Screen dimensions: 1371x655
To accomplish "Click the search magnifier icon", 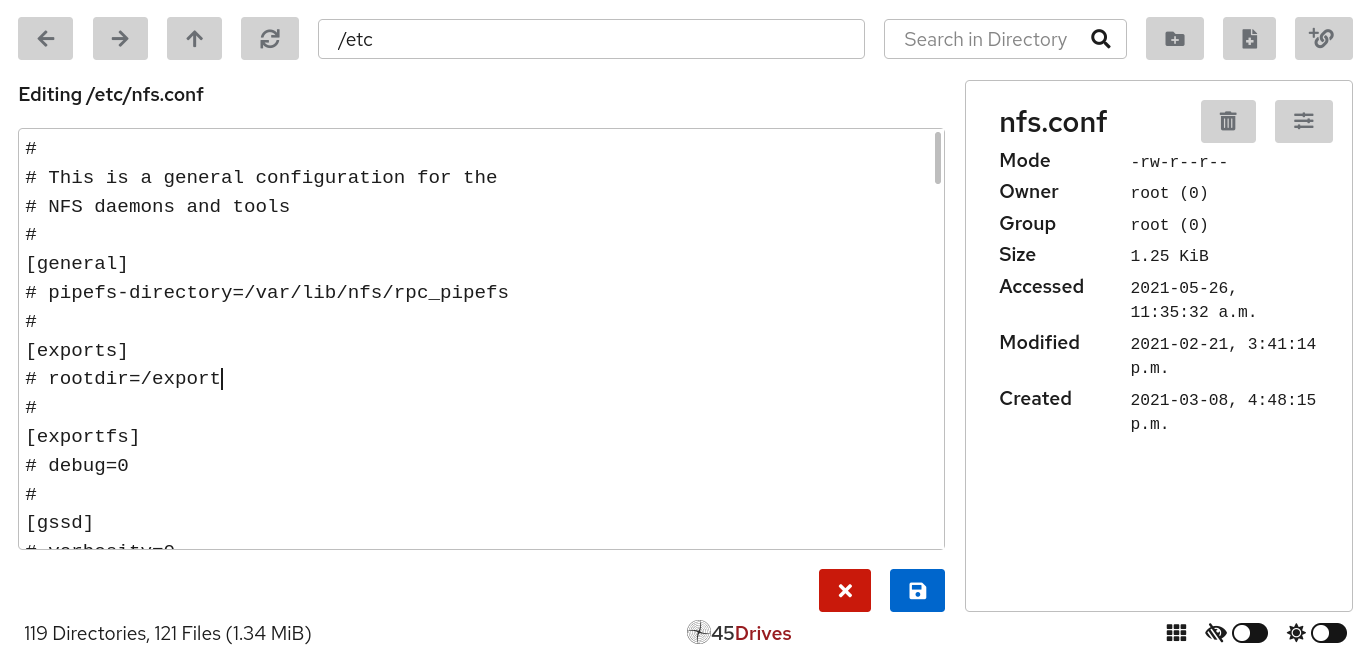I will (x=1101, y=39).
